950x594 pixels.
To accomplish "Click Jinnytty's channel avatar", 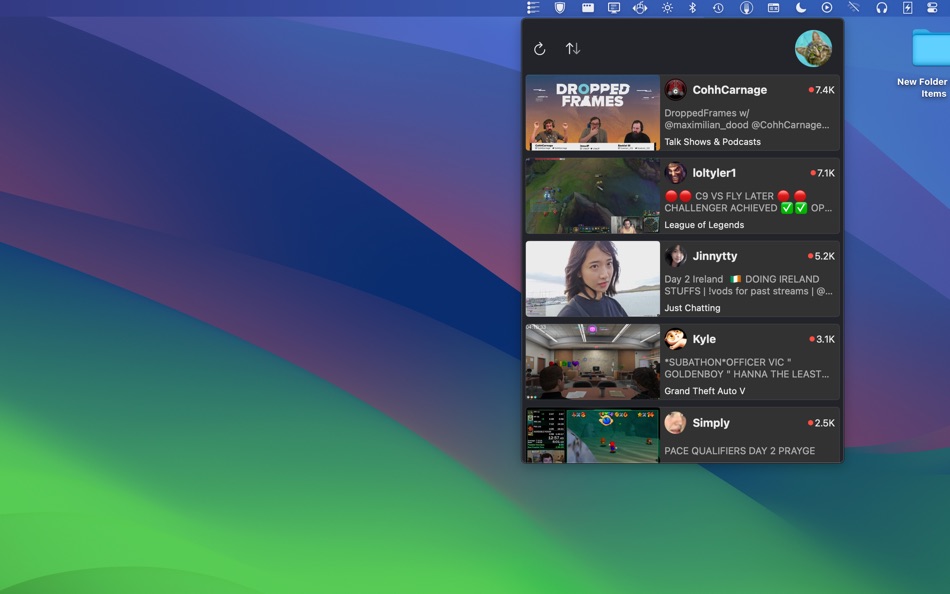I will click(x=677, y=256).
